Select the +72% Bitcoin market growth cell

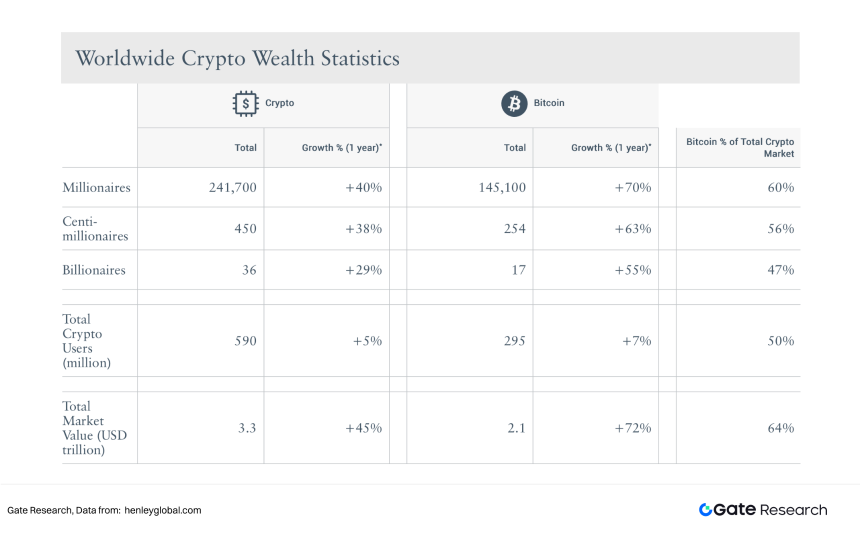(633, 428)
